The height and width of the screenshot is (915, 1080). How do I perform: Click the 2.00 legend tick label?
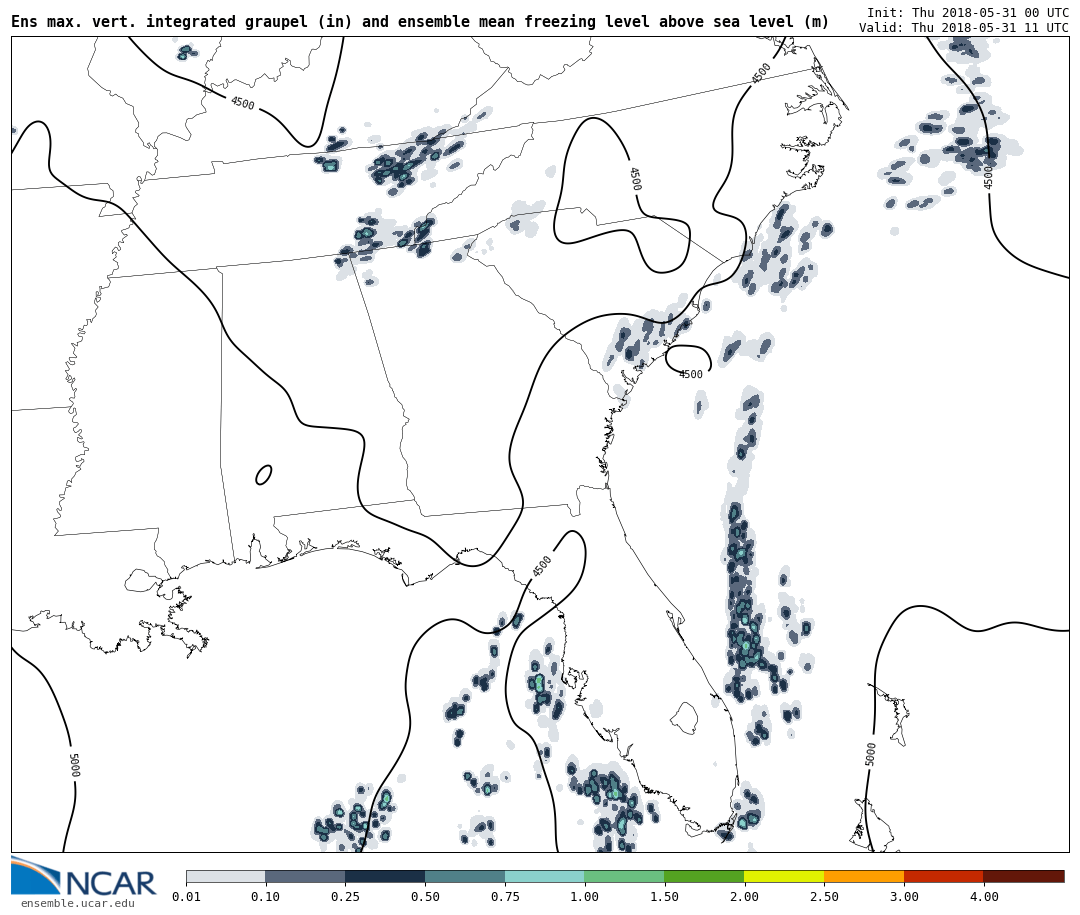(745, 897)
